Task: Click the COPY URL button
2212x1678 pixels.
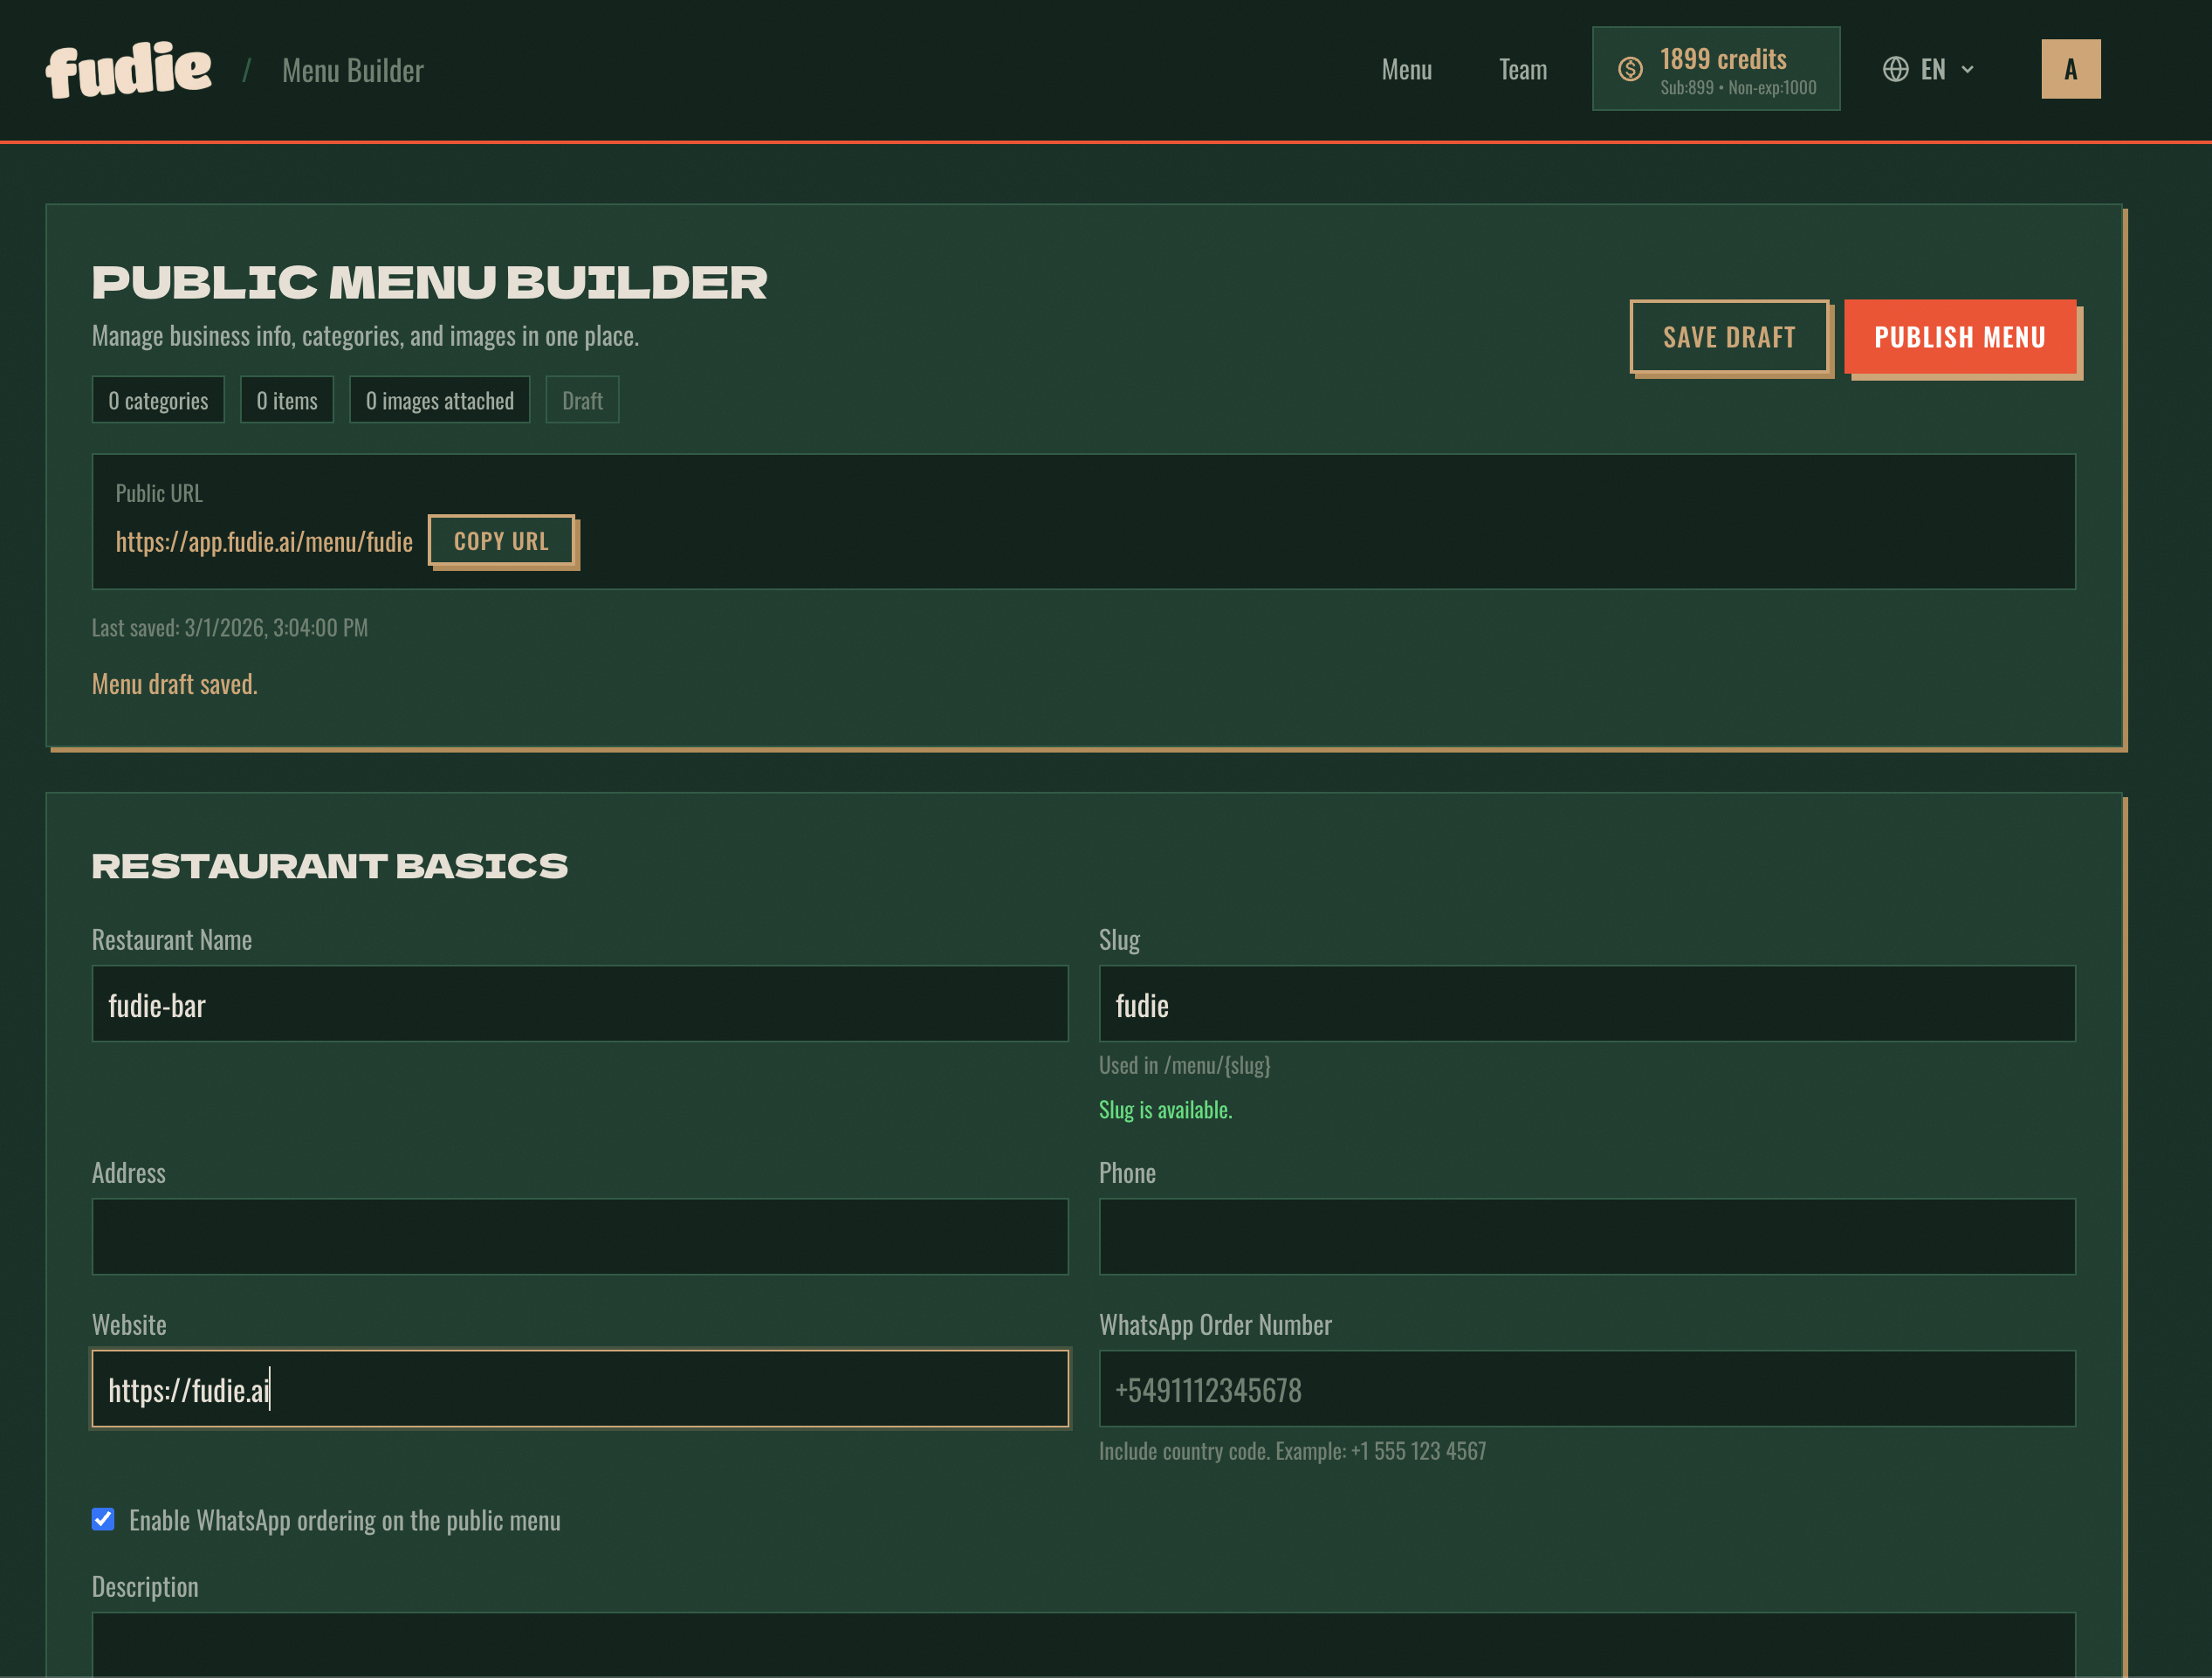Action: (501, 540)
